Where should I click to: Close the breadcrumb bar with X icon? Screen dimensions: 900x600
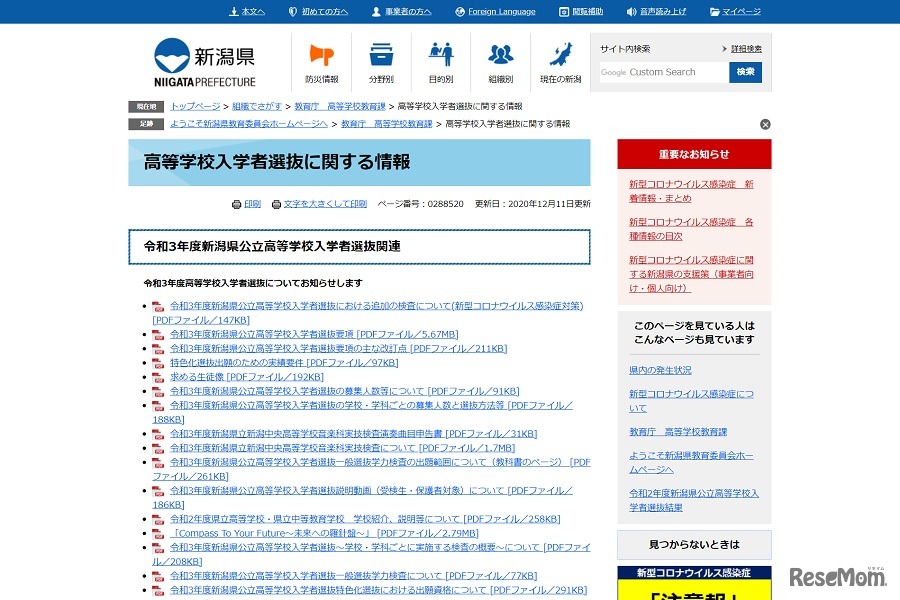765,125
